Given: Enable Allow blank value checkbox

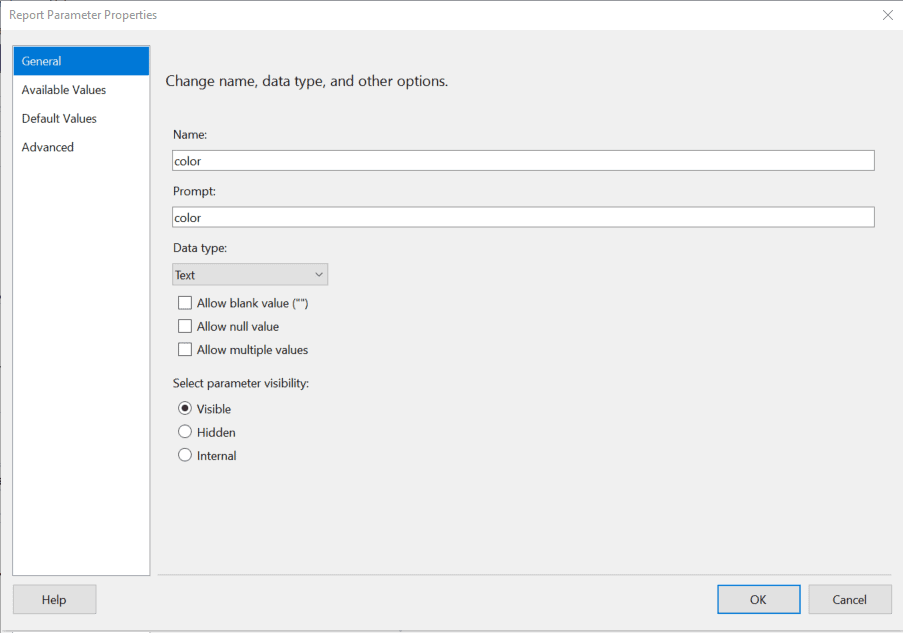Looking at the screenshot, I should coord(185,303).
